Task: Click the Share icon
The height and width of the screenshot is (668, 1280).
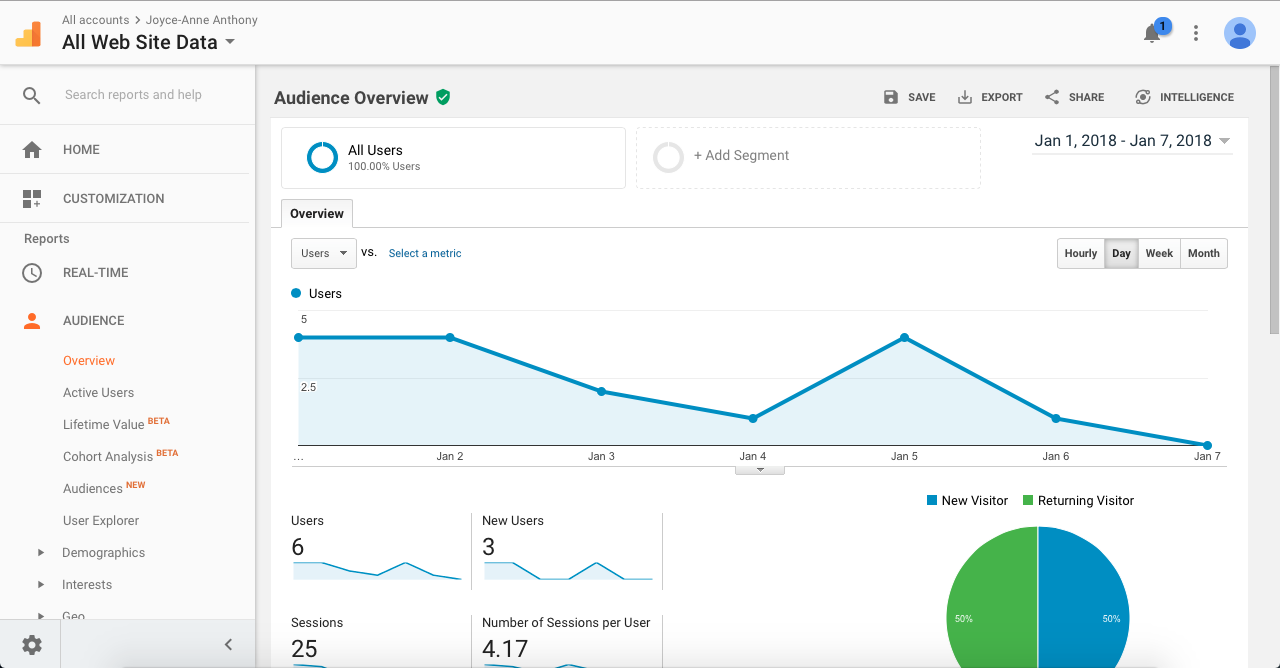Action: [1052, 97]
